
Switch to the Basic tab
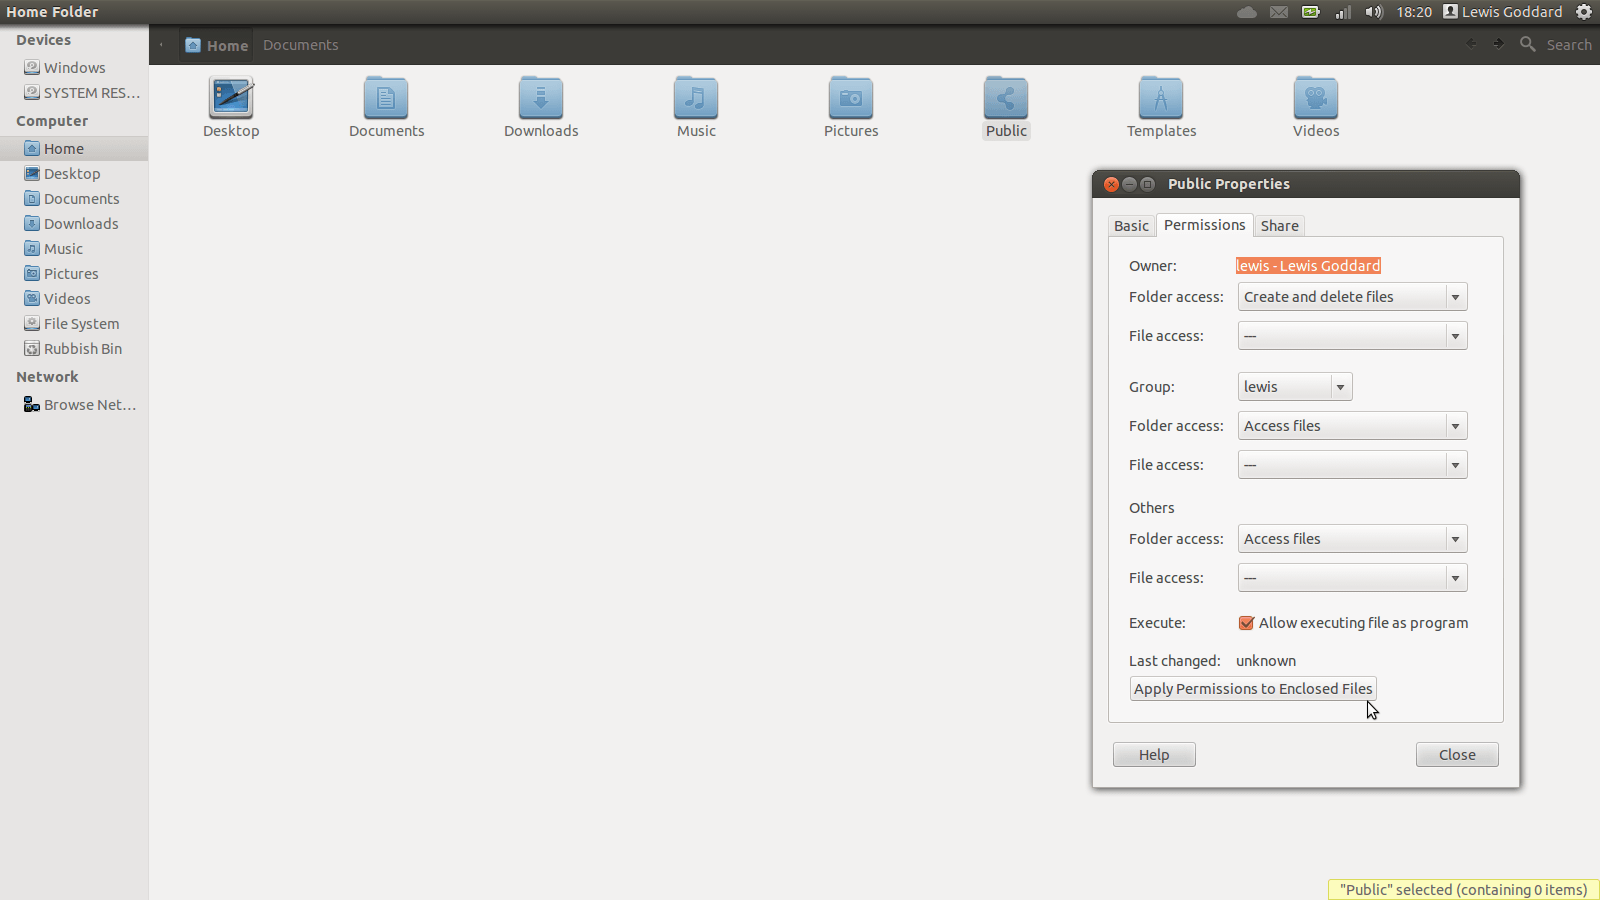(x=1131, y=226)
